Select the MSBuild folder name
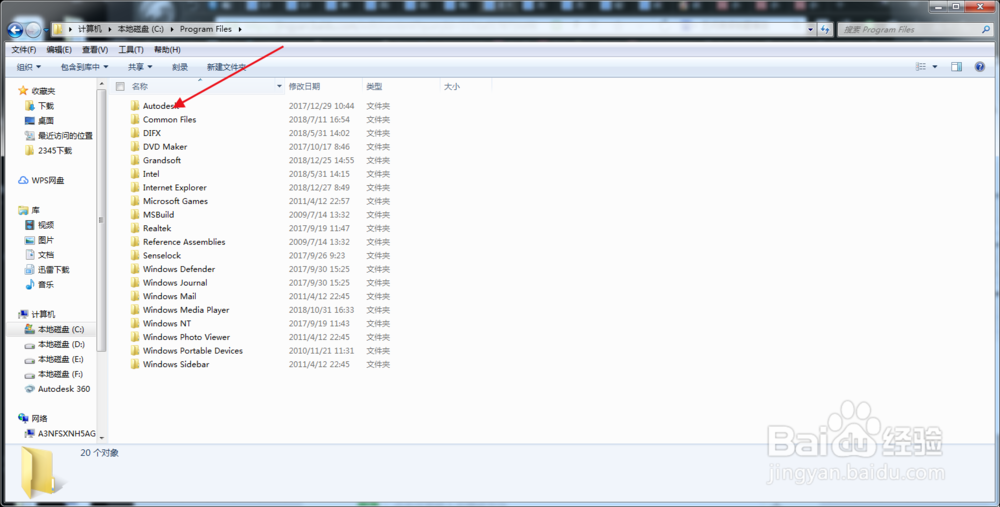The height and width of the screenshot is (507, 1000). point(158,214)
